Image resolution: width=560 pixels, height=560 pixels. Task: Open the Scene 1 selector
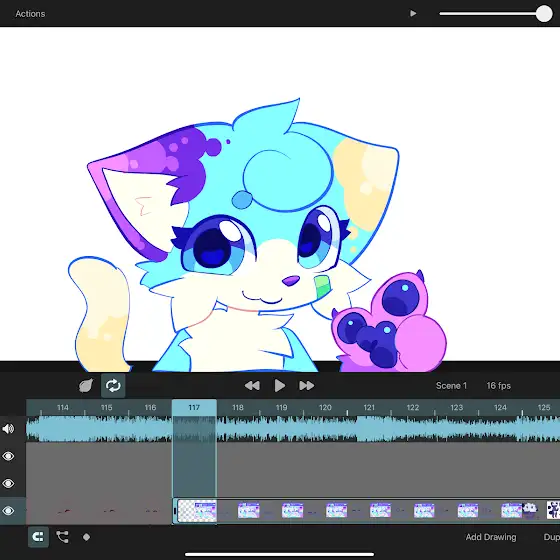pyautogui.click(x=451, y=386)
